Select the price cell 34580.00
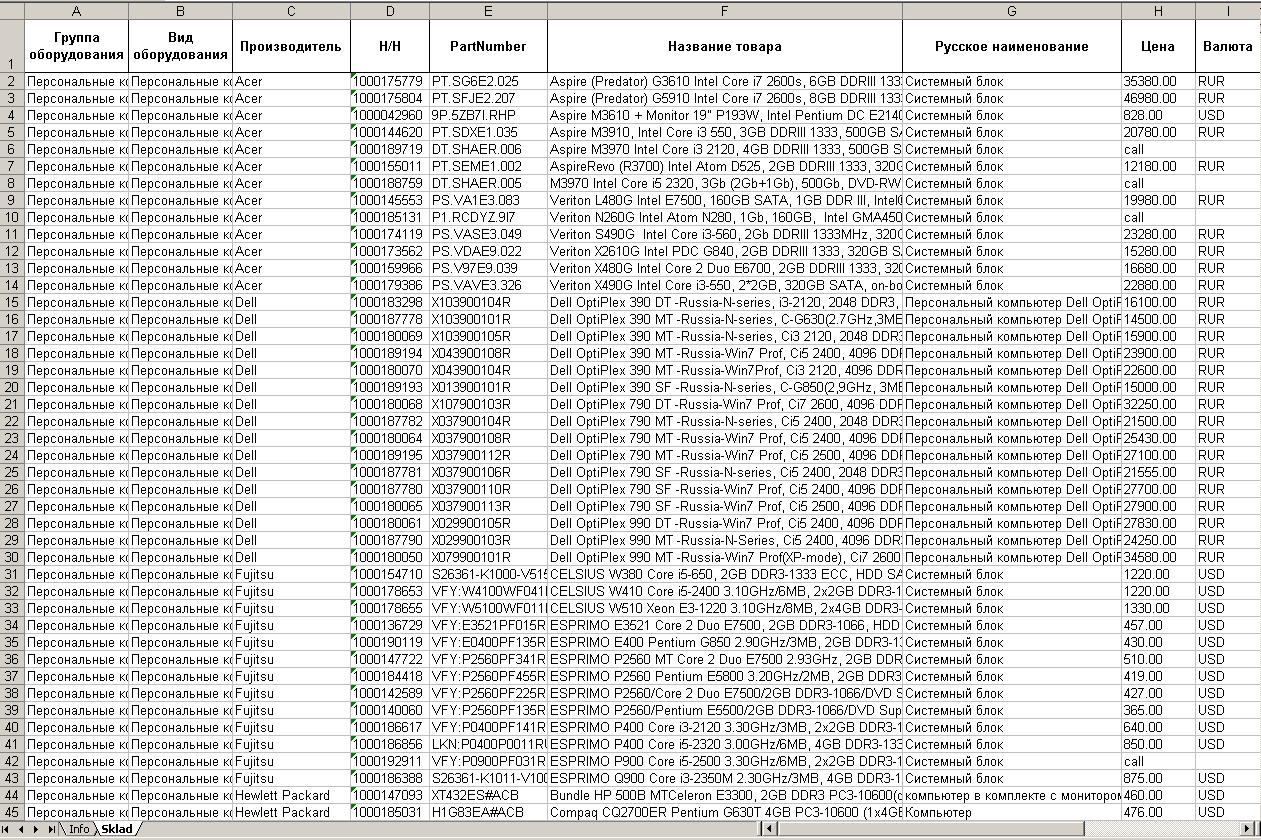Screen dimensions: 1261x840 coord(1158,557)
